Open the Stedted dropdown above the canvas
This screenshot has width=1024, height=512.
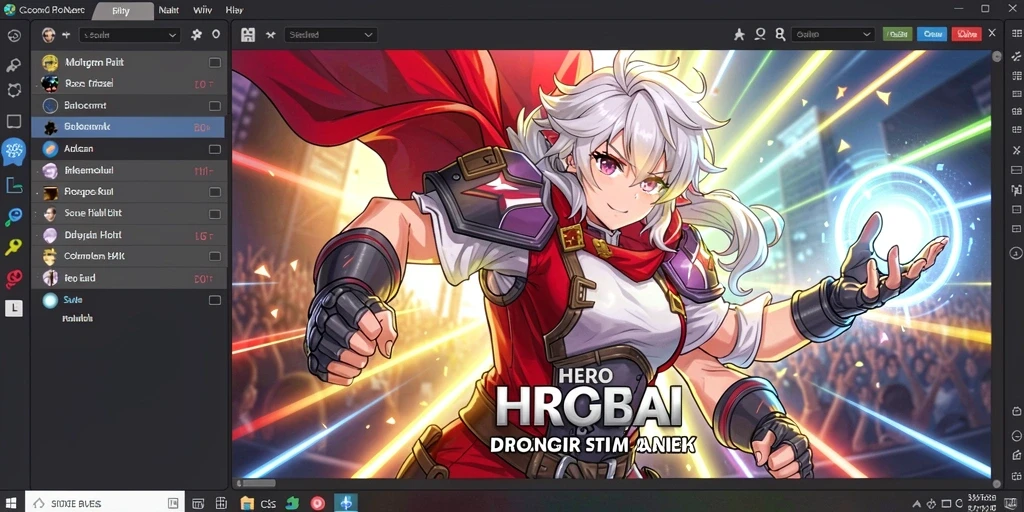click(x=330, y=35)
